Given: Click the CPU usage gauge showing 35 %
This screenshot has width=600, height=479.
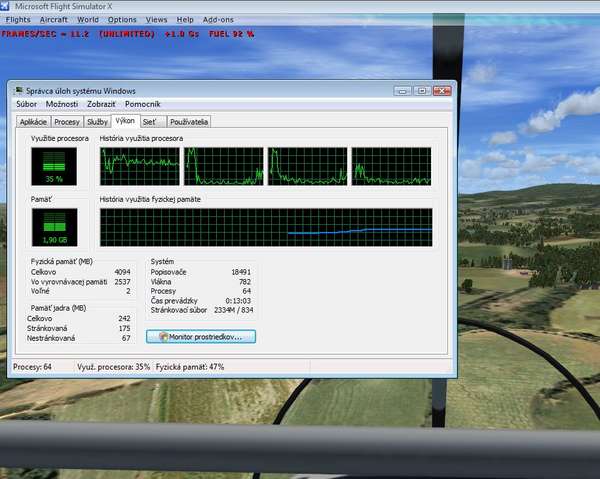Looking at the screenshot, I should 54,166.
